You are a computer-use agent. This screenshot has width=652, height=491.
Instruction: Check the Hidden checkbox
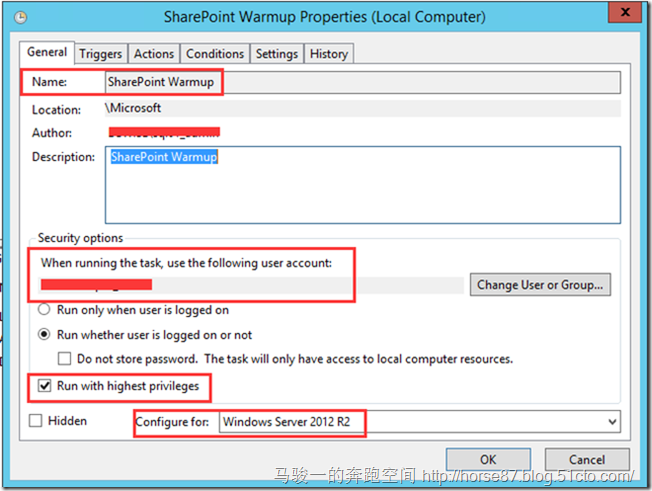click(36, 421)
